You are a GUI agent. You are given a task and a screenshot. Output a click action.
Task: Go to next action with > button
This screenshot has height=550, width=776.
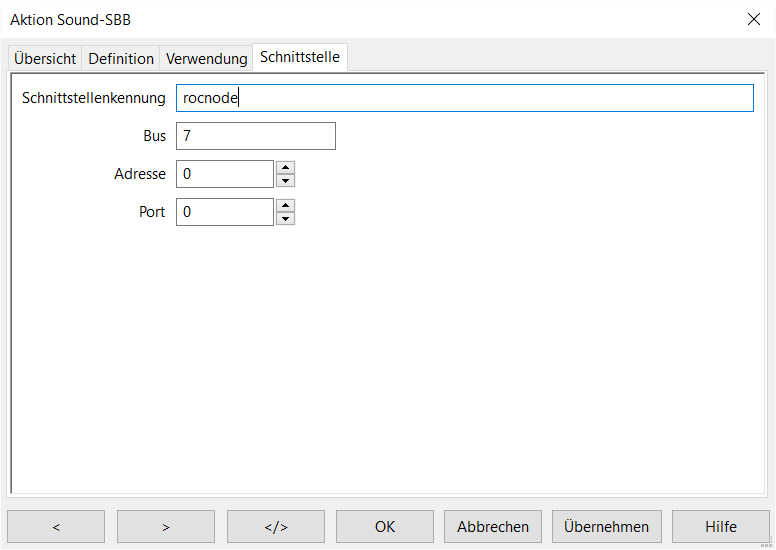pos(166,527)
